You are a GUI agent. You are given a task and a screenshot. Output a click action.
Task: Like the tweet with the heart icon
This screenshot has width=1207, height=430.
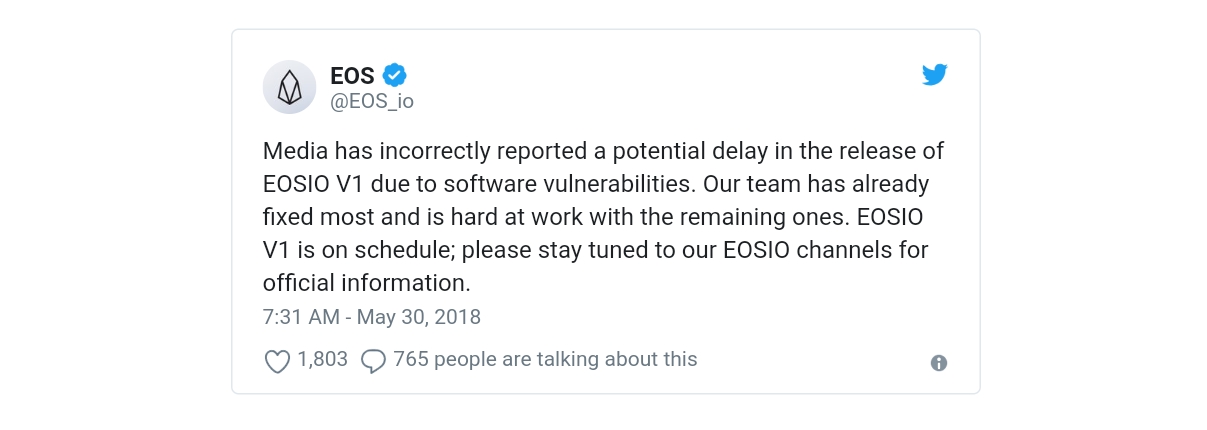tap(277, 361)
